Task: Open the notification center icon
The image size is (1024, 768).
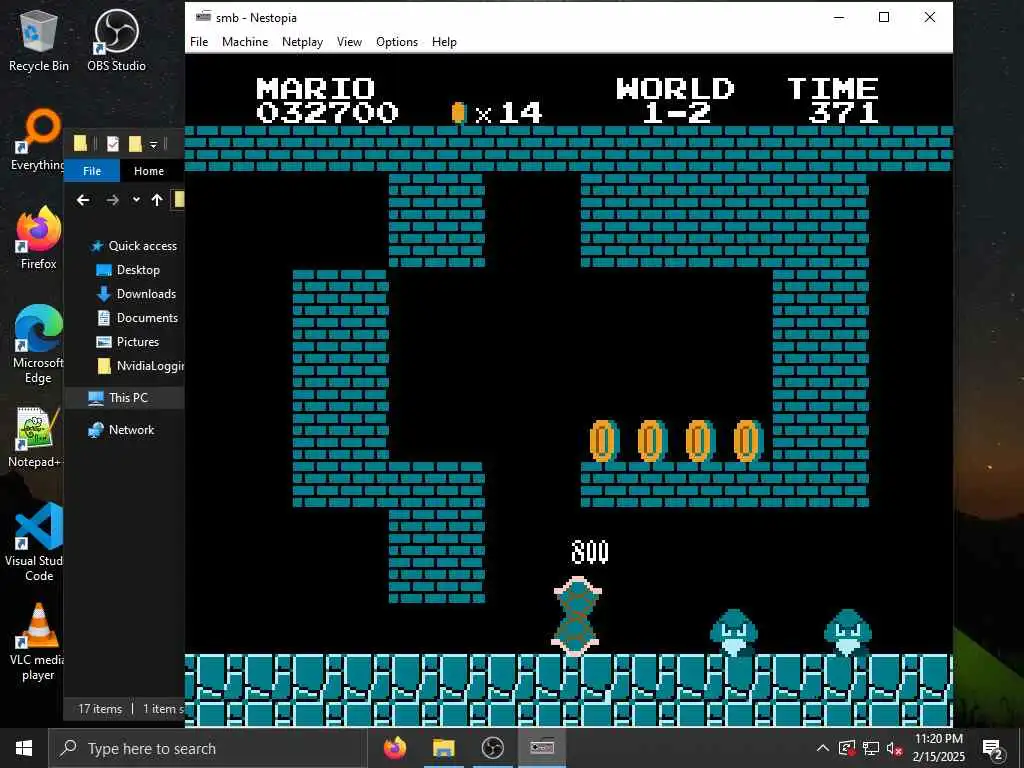Action: pyautogui.click(x=992, y=749)
